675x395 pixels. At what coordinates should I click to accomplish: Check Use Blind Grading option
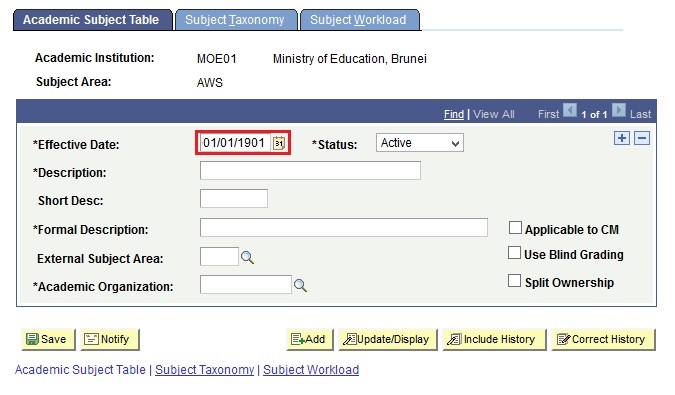[514, 253]
